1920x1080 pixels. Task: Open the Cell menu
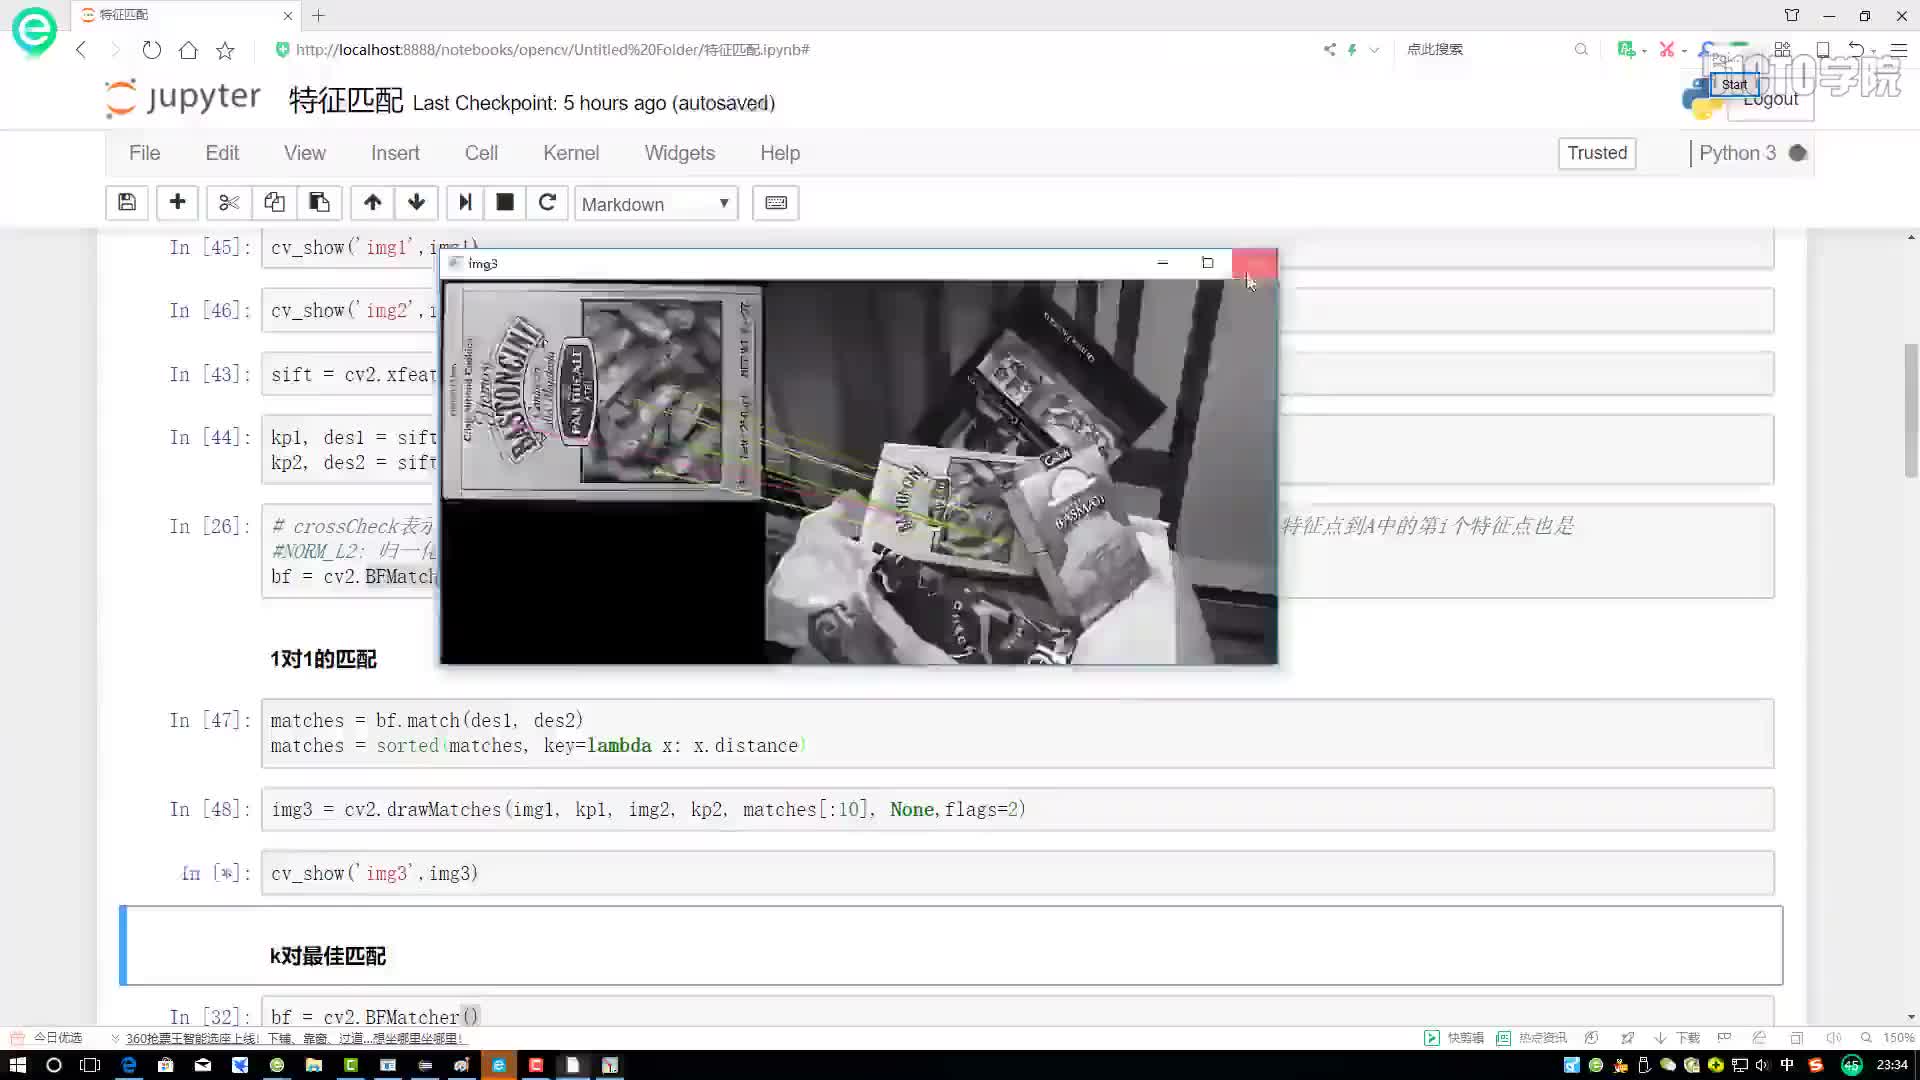pos(481,153)
